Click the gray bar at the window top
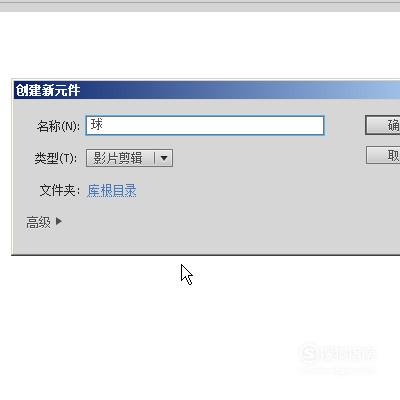This screenshot has height=400, width=400. click(200, 6)
